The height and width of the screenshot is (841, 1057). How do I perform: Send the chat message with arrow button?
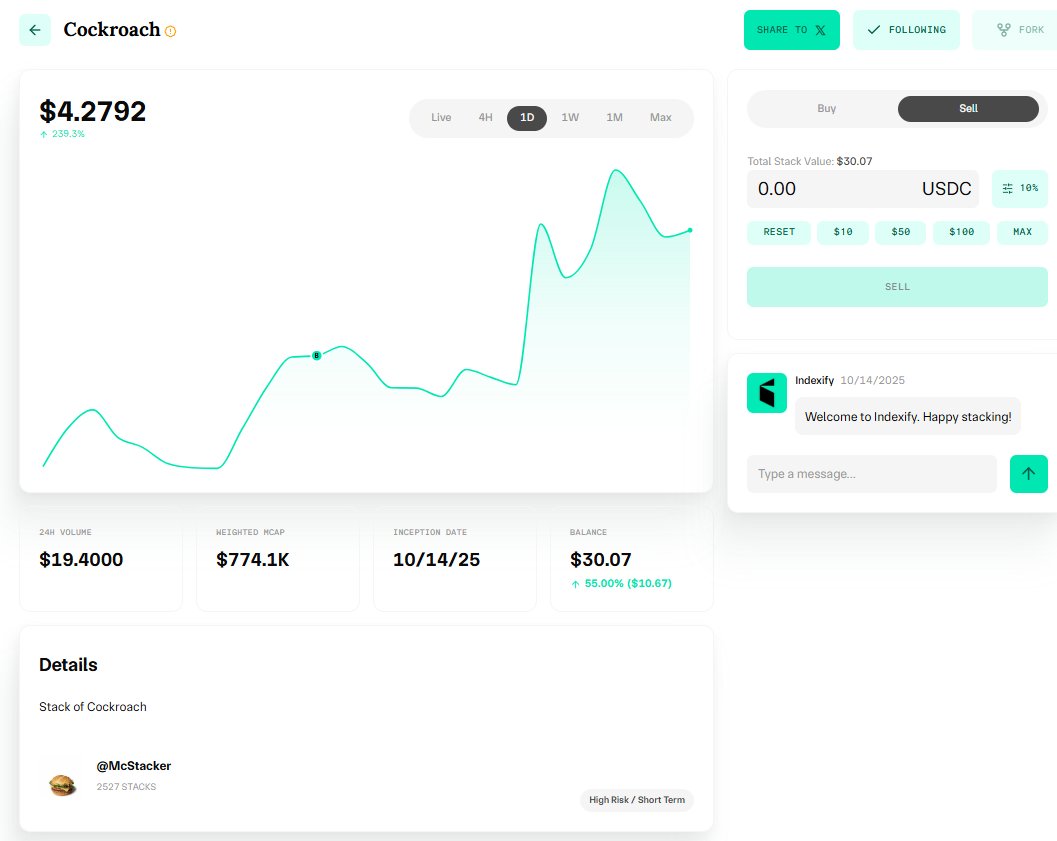(x=1029, y=474)
